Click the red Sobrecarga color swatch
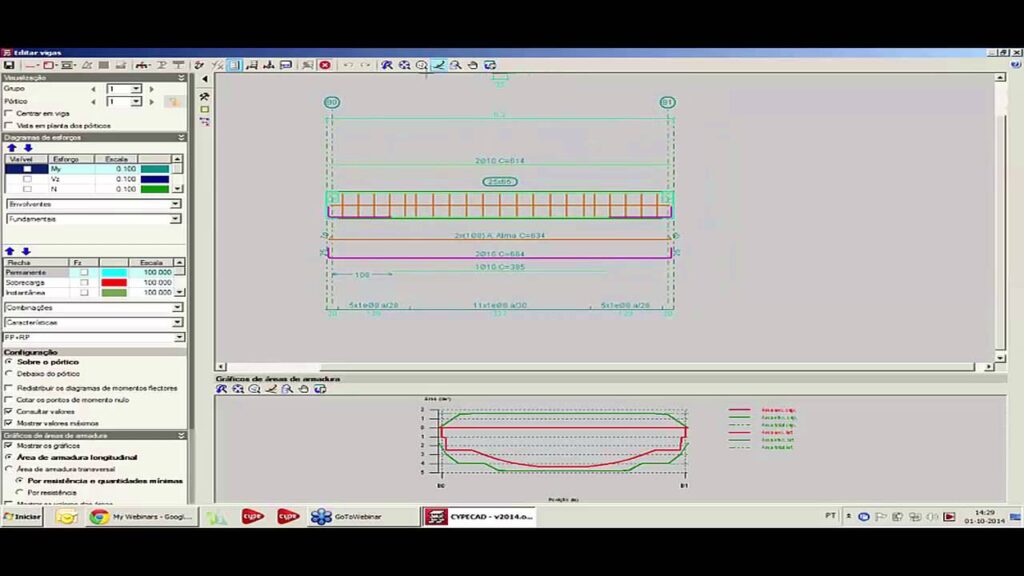 [x=113, y=283]
